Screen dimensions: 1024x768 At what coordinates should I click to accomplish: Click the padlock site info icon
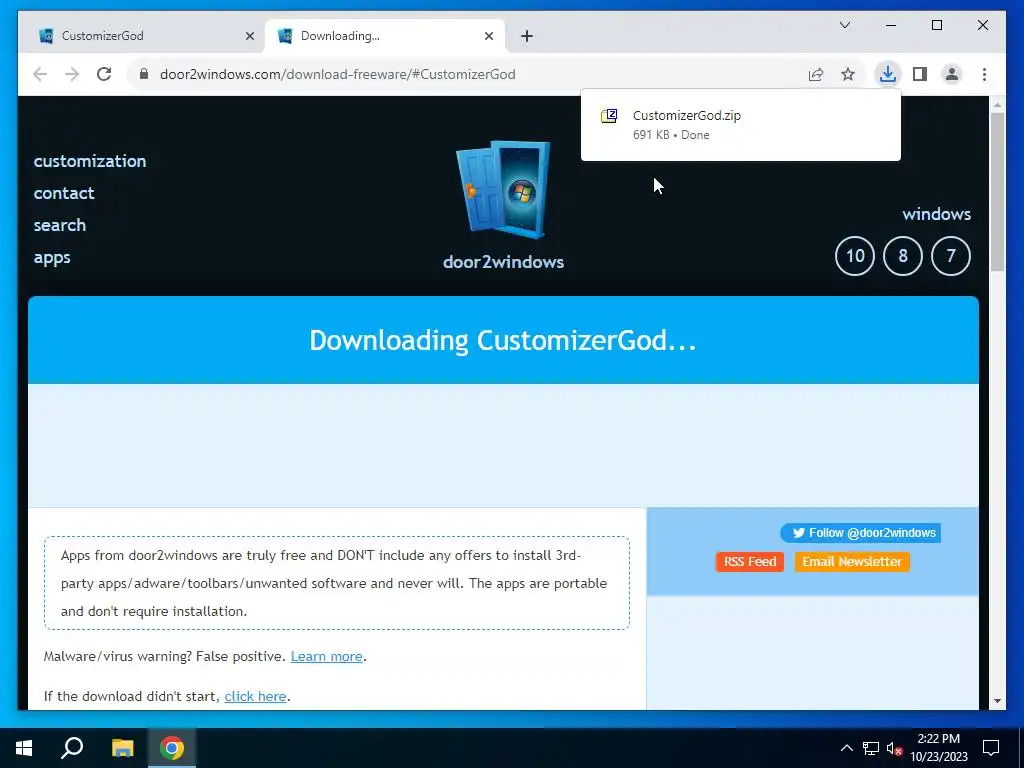pos(144,74)
